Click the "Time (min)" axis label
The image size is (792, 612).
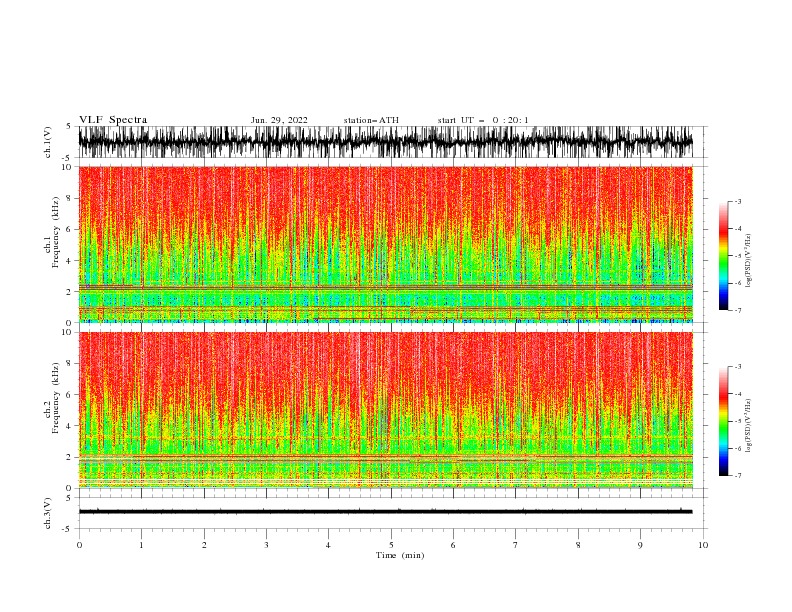[x=400, y=555]
